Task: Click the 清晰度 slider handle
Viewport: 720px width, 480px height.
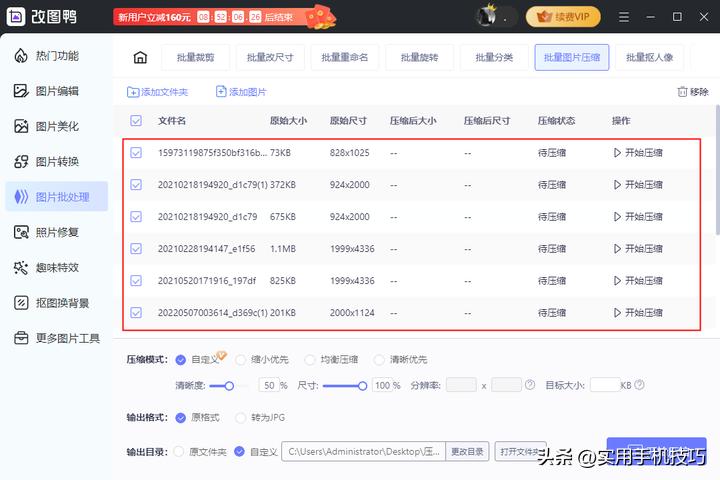Action: pyautogui.click(x=229, y=386)
